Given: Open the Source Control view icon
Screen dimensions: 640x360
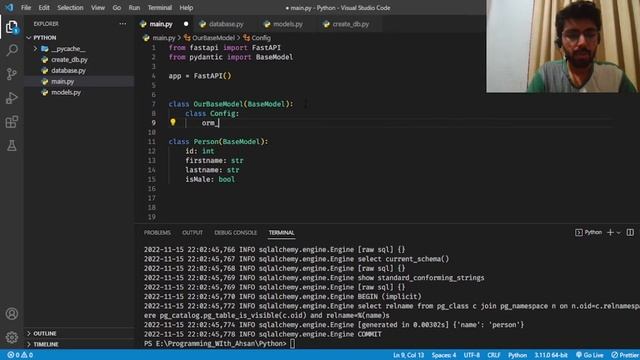Looking at the screenshot, I should 12,74.
